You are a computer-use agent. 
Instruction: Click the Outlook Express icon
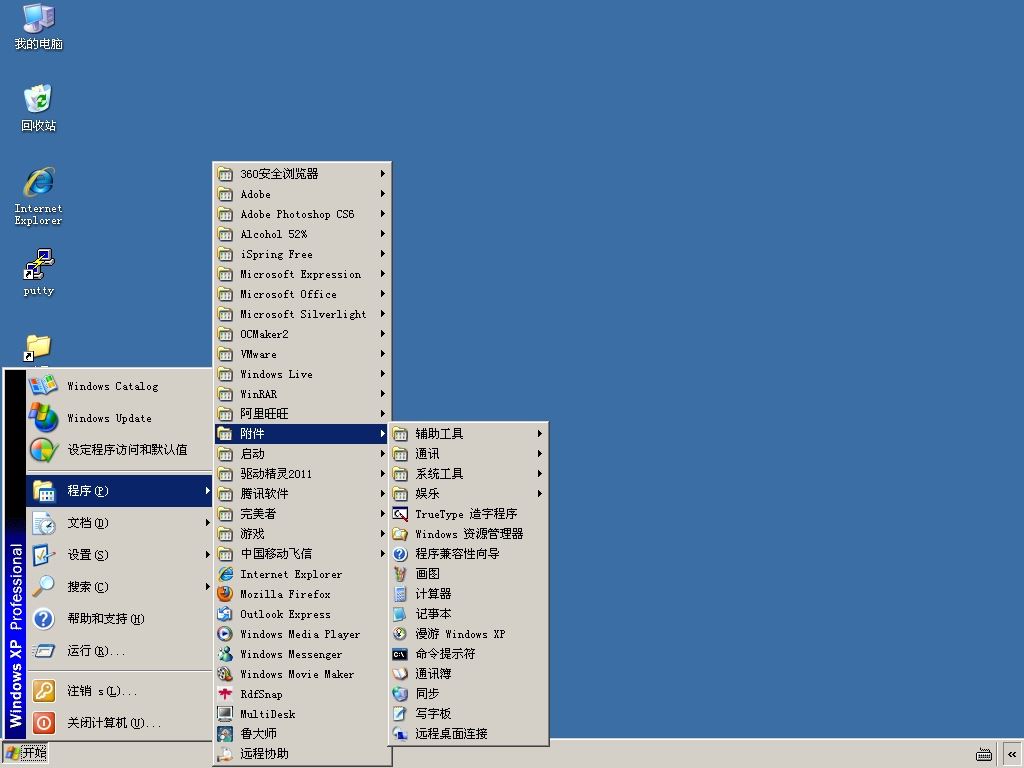point(225,614)
